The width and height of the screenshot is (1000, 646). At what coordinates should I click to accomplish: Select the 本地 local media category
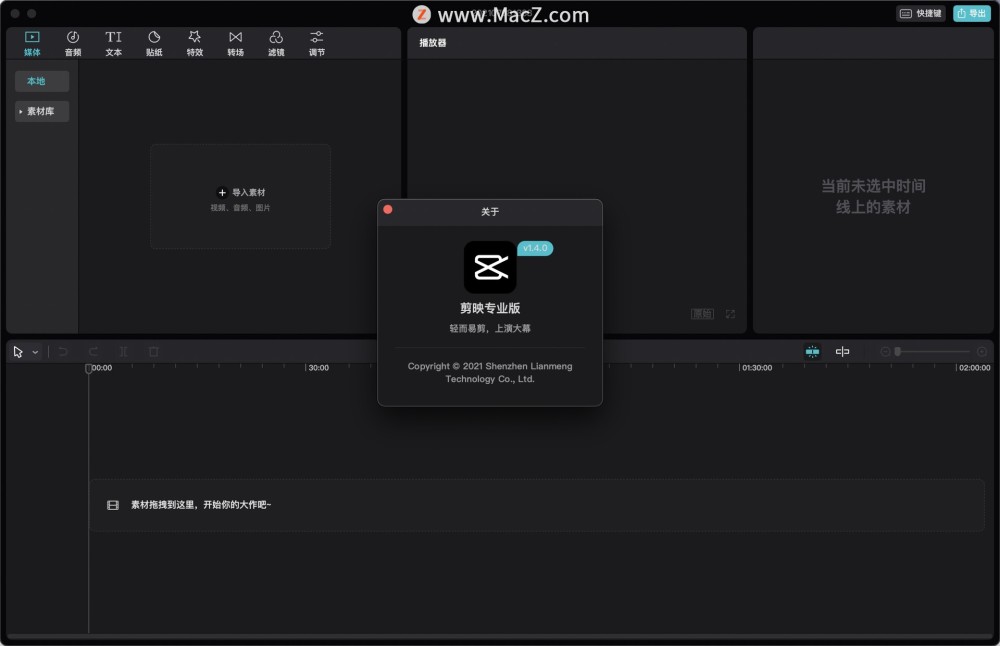pos(42,81)
